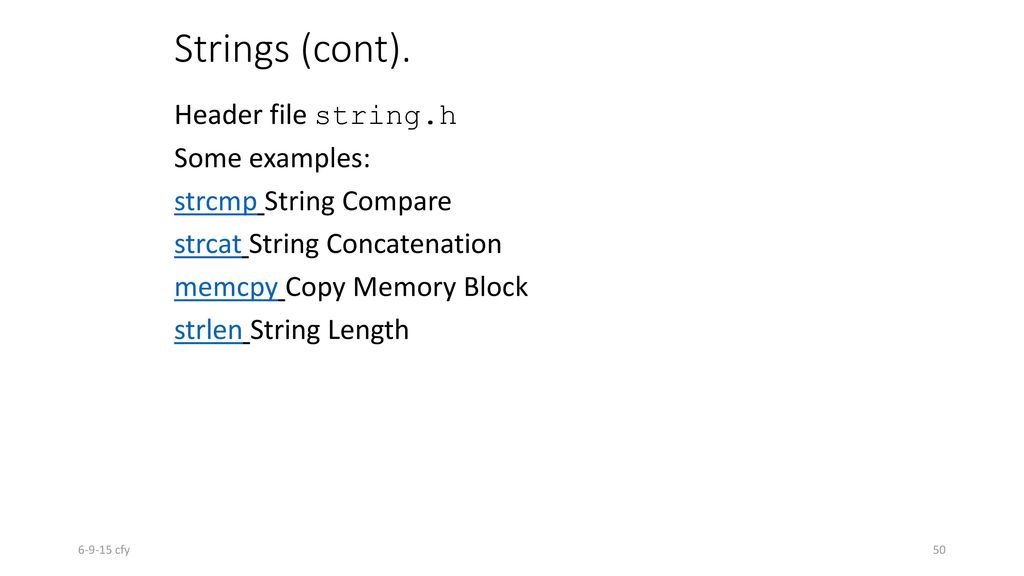Open the strcmp hyperlink
1024x576 pixels.
point(216,202)
